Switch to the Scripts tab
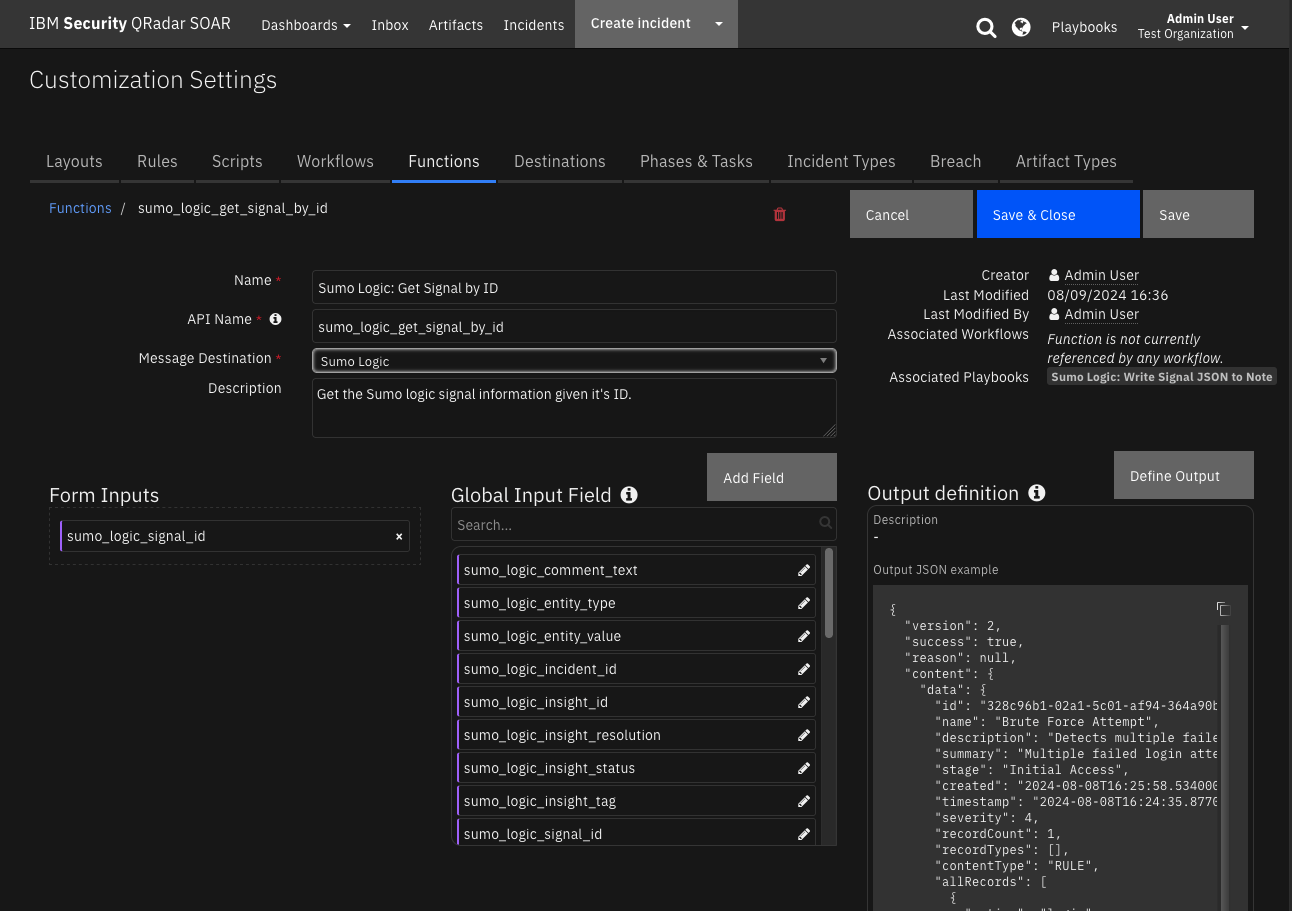The image size is (1292, 911). coord(237,161)
